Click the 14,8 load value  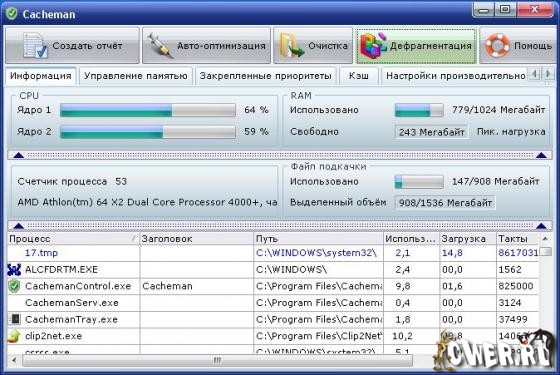click(x=452, y=253)
